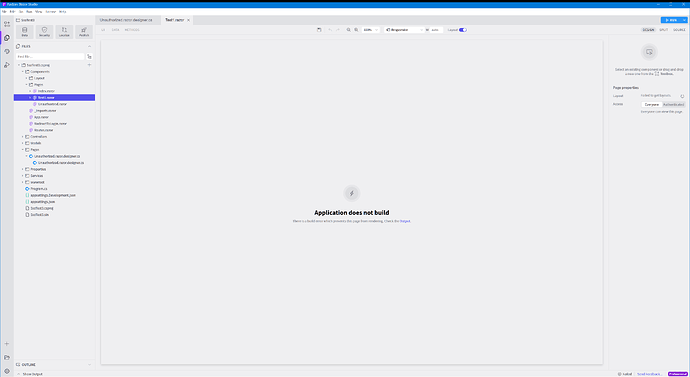Viewport: 690px width, 377px height.
Task: Click the blue Run button
Action: point(672,20)
